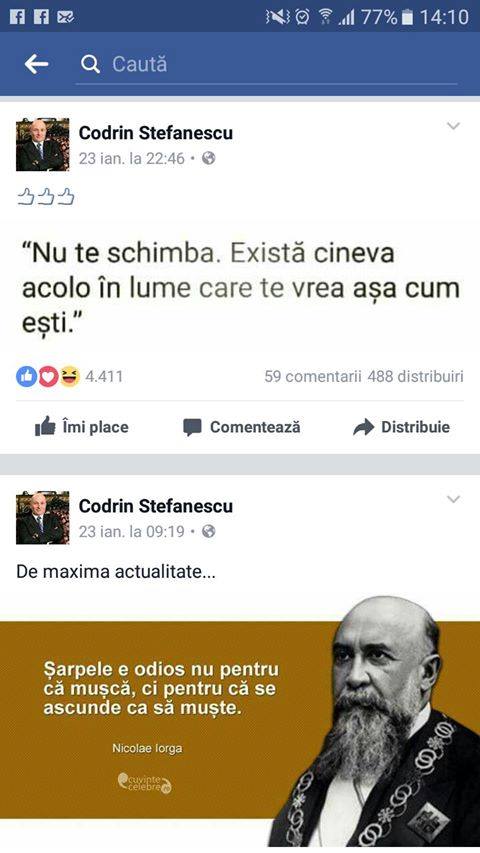
Task: Open options chevron on 09:19 post
Action: [x=453, y=499]
